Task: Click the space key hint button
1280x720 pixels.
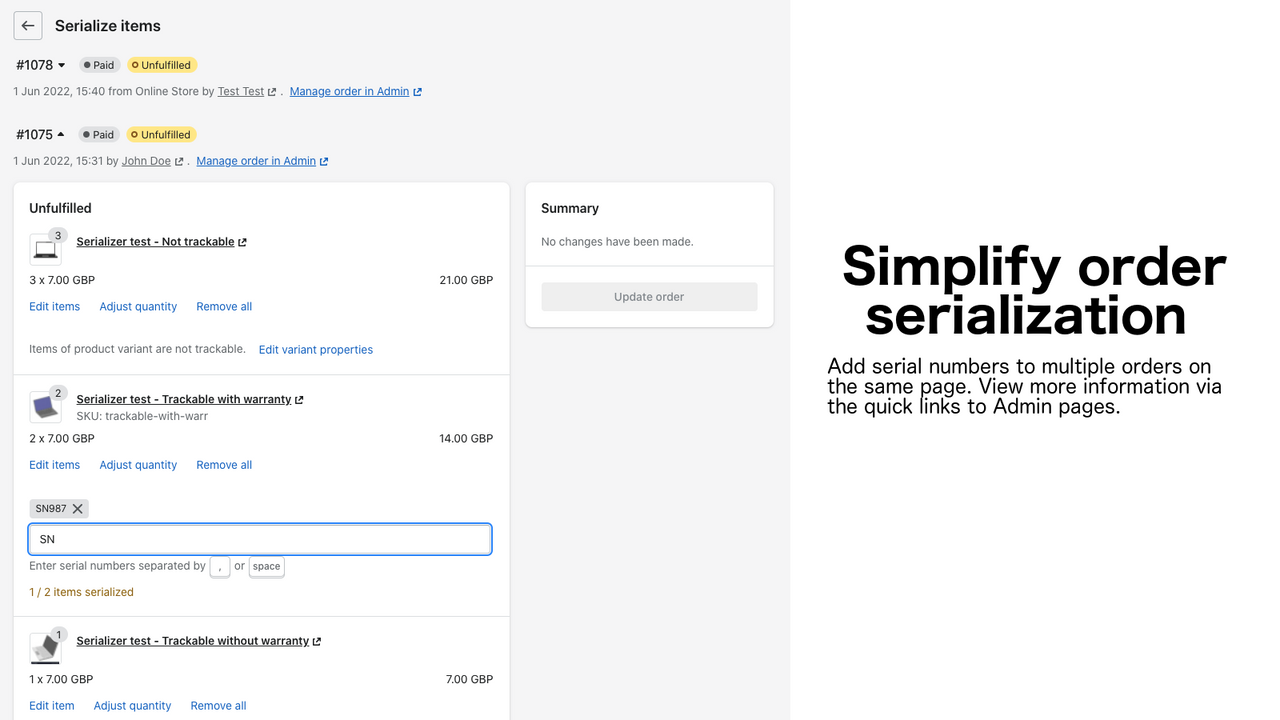Action: click(266, 566)
